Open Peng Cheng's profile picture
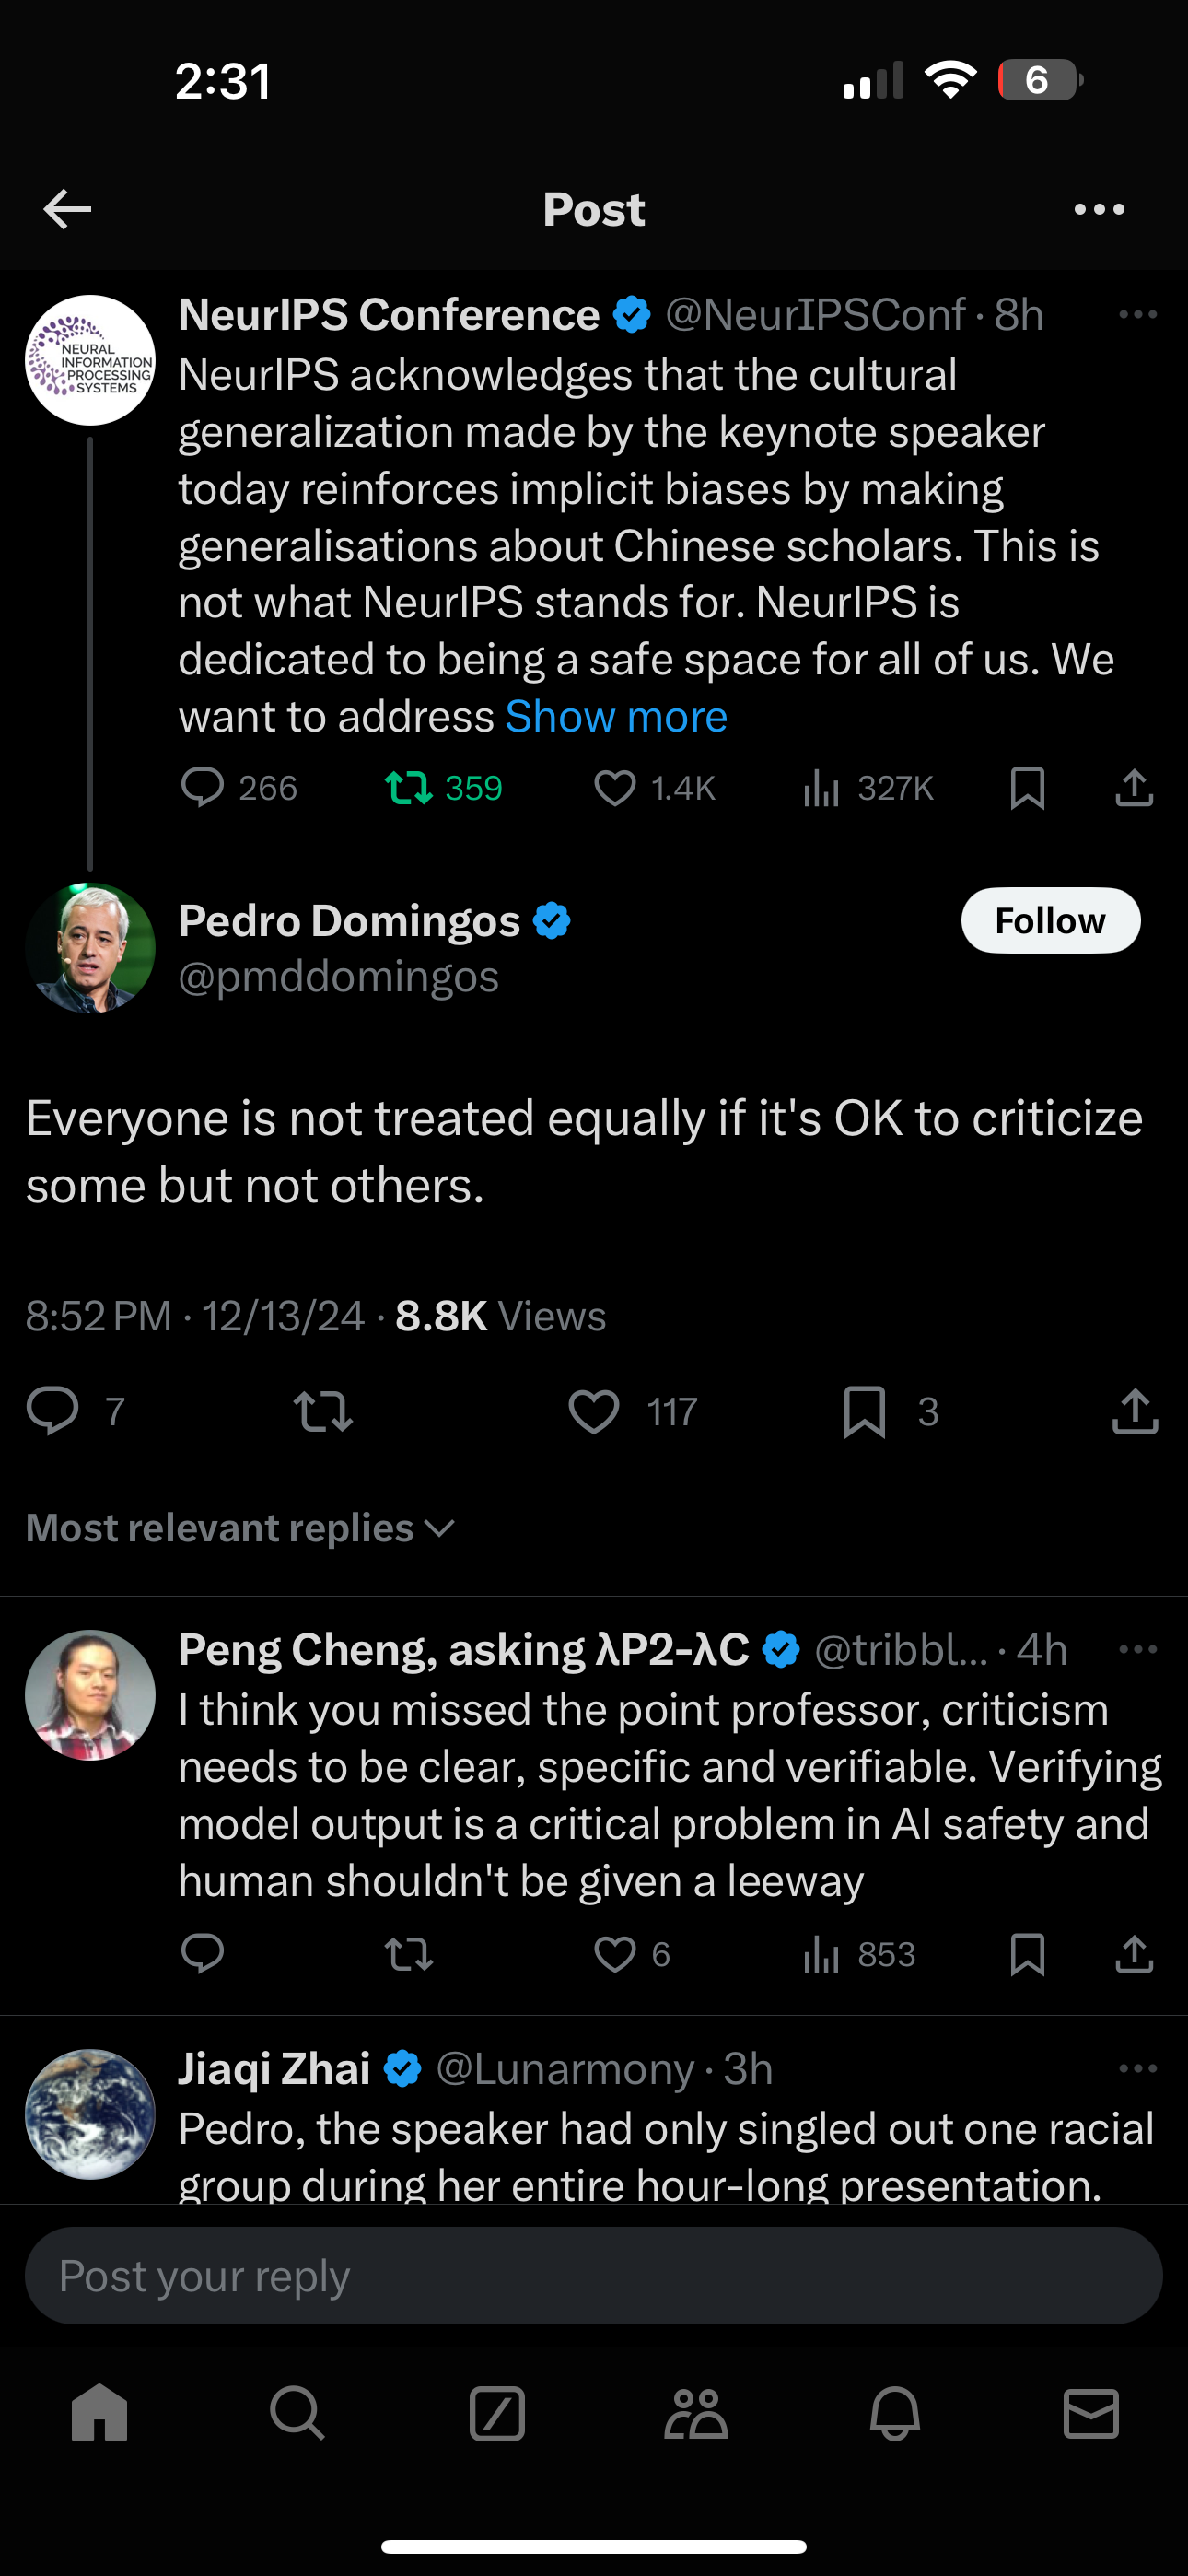The height and width of the screenshot is (2576, 1188). click(90, 1696)
